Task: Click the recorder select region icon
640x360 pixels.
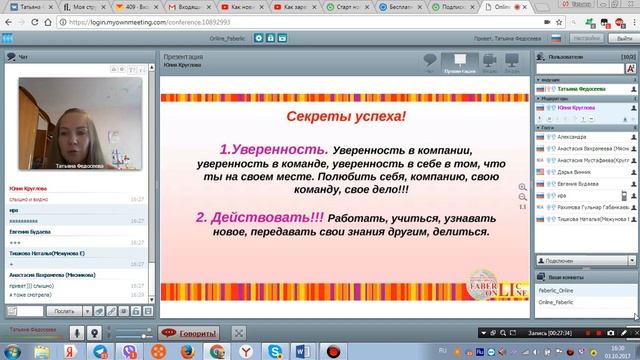Action: point(513,333)
